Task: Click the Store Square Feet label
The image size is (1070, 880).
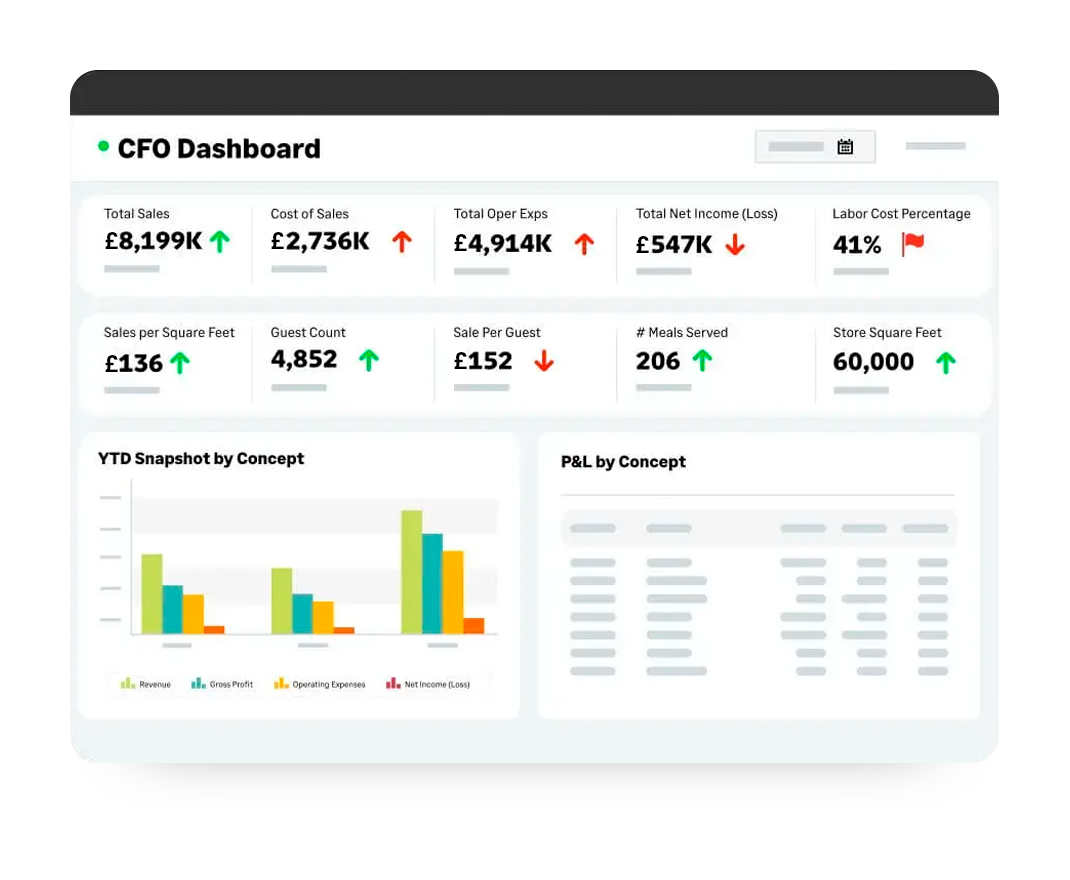Action: click(887, 332)
